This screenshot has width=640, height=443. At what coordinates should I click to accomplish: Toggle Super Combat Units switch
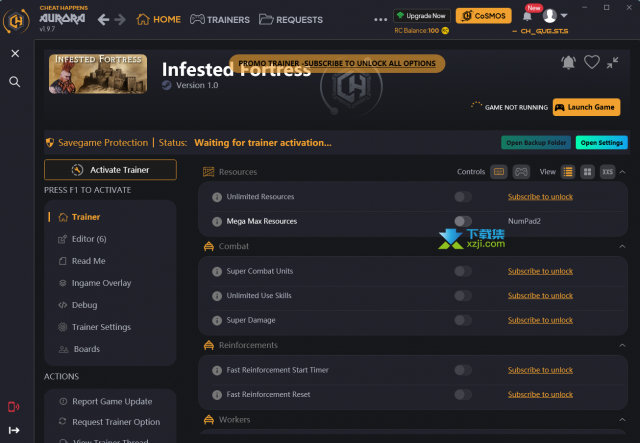(463, 271)
